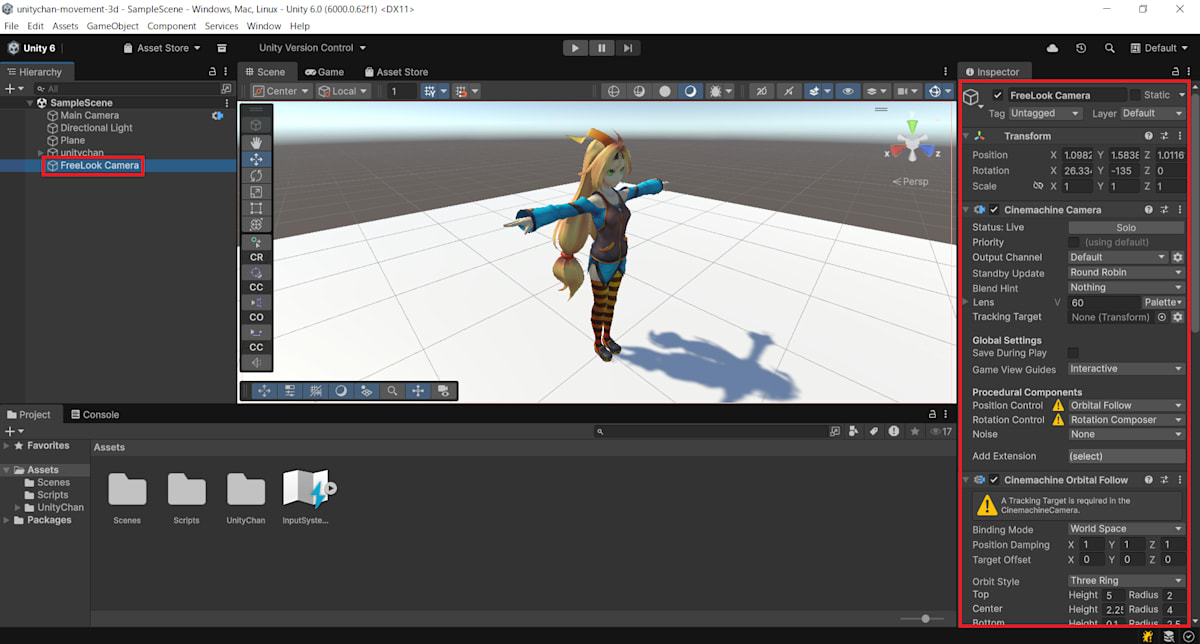Screen dimensions: 1200x644
Task: Open Binding Mode World Space dropdown
Action: coord(1126,529)
